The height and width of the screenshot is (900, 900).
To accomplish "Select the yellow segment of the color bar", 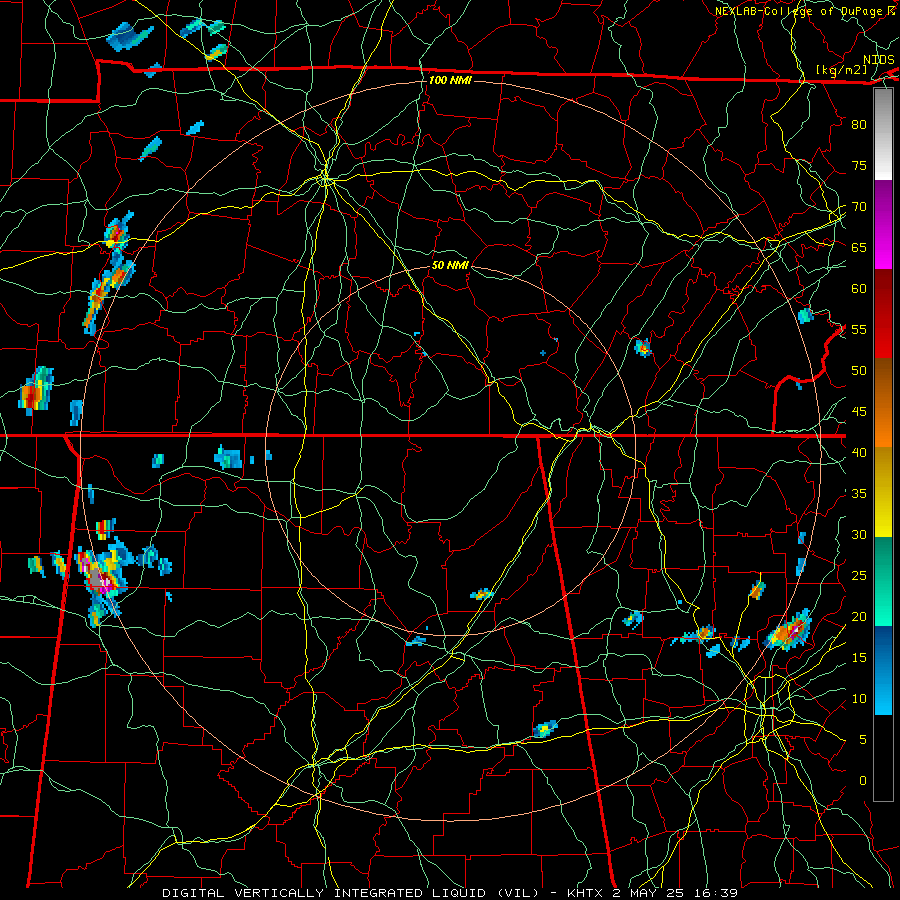I will [883, 492].
